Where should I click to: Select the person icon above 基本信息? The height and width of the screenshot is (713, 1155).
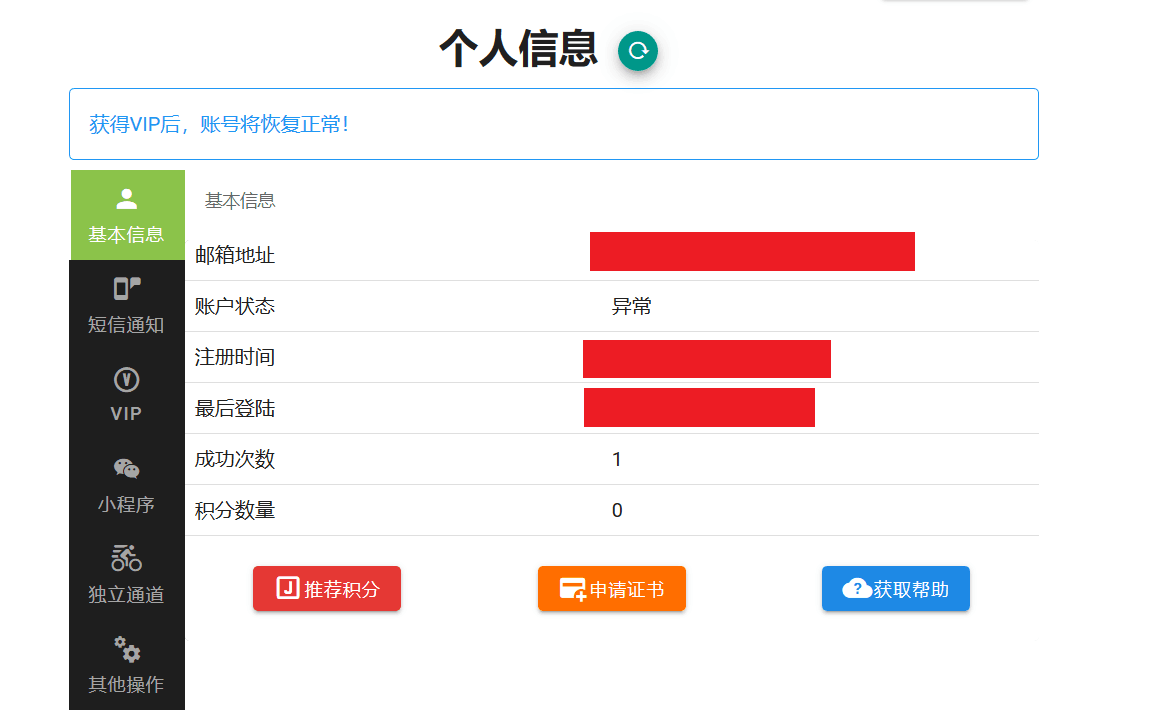tap(127, 199)
